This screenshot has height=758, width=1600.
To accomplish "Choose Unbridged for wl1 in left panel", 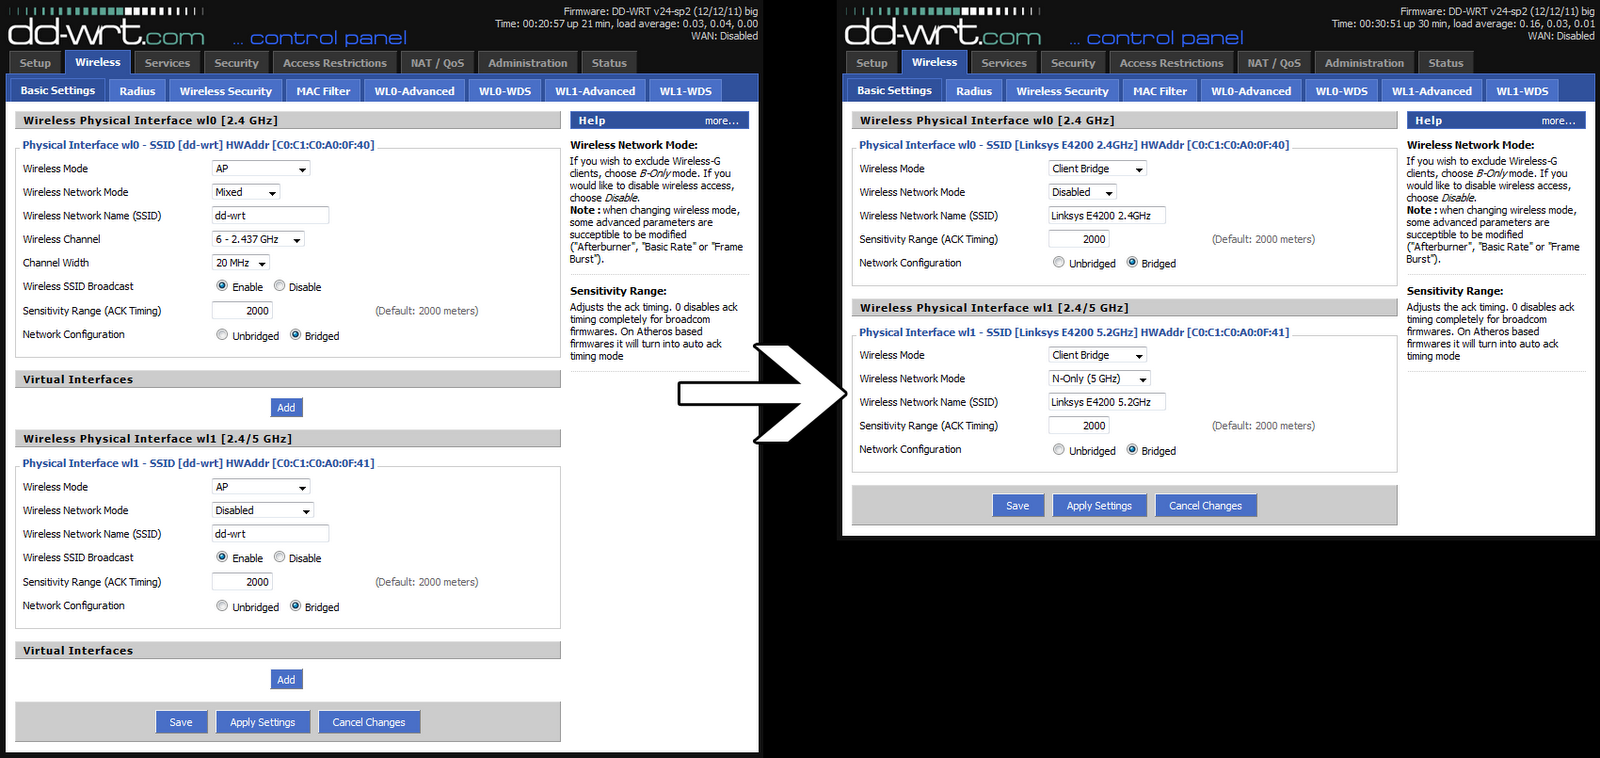I will pyautogui.click(x=222, y=606).
